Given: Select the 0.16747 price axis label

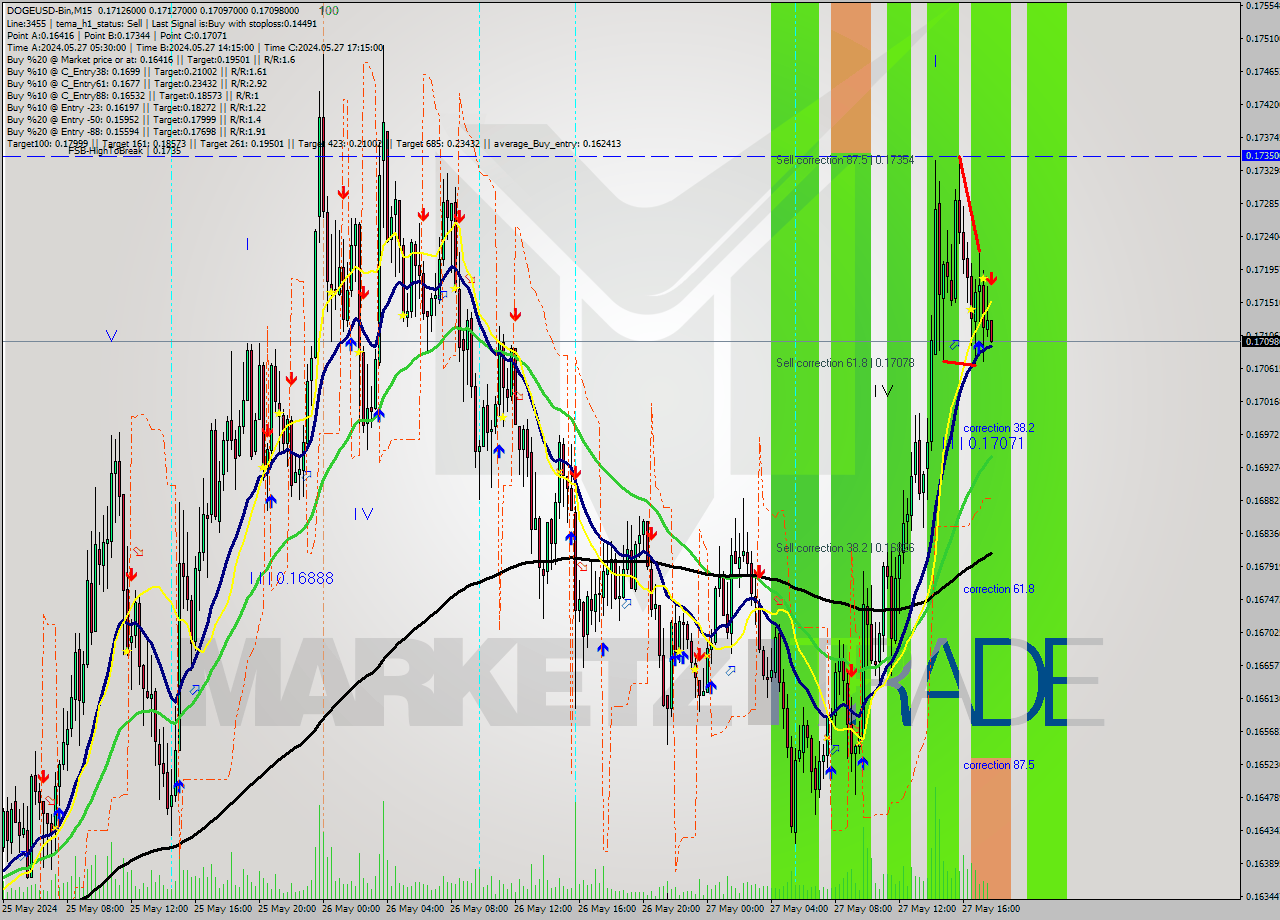Looking at the screenshot, I should coord(1262,599).
